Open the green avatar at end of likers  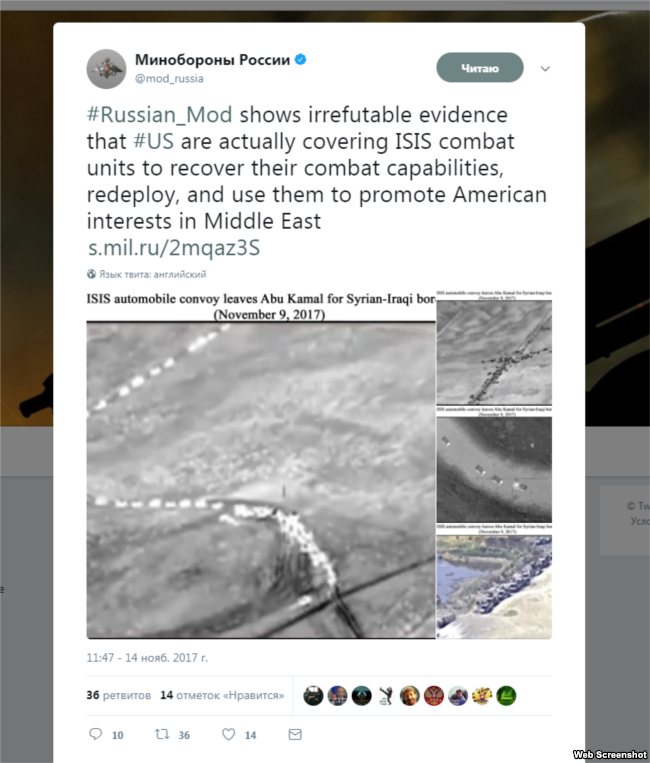(506, 696)
